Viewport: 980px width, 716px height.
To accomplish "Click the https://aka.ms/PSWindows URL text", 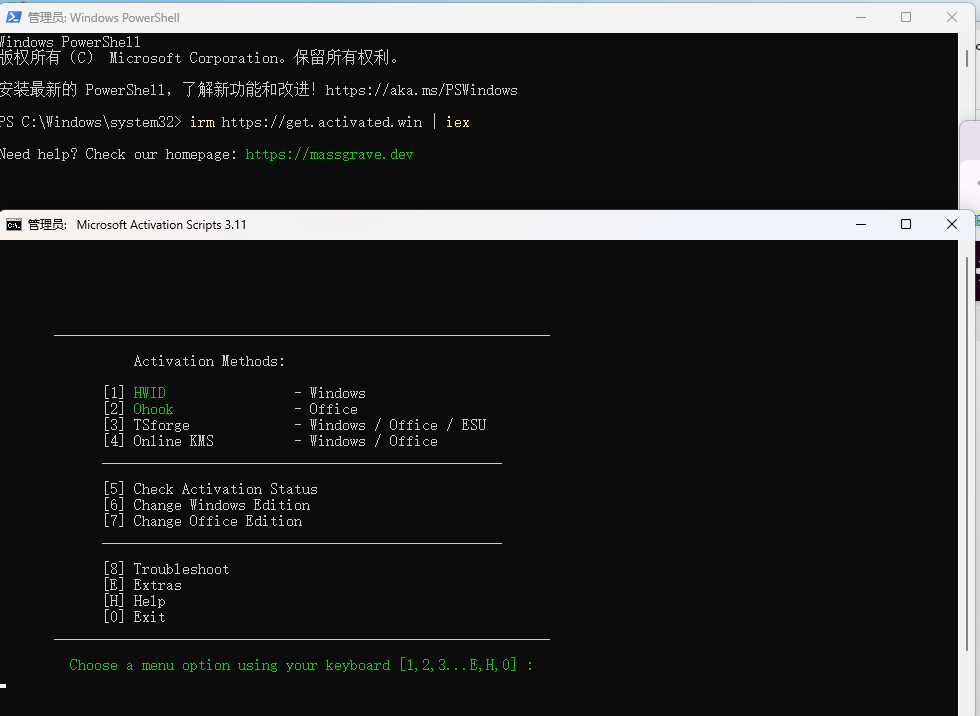I will click(421, 91).
